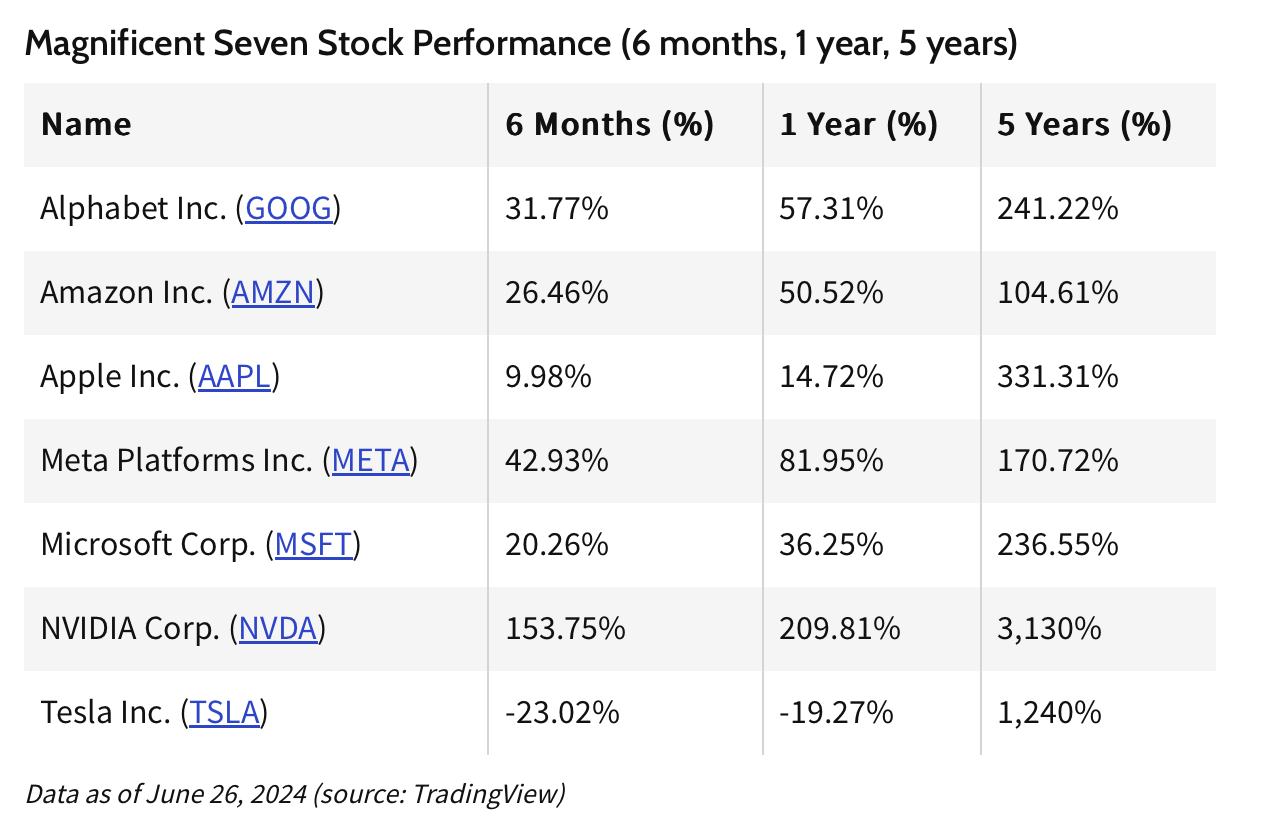Click the AAPL stock link
Image resolution: width=1272 pixels, height=822 pixels.
(235, 377)
